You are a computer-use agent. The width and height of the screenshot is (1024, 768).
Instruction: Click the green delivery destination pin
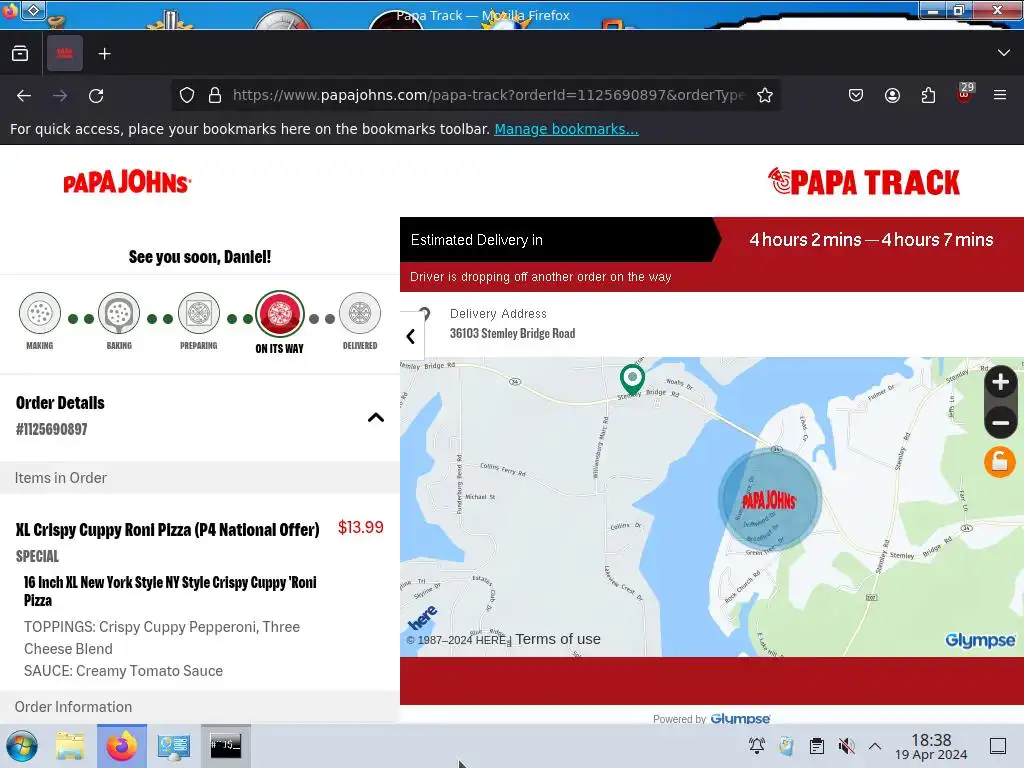[632, 379]
